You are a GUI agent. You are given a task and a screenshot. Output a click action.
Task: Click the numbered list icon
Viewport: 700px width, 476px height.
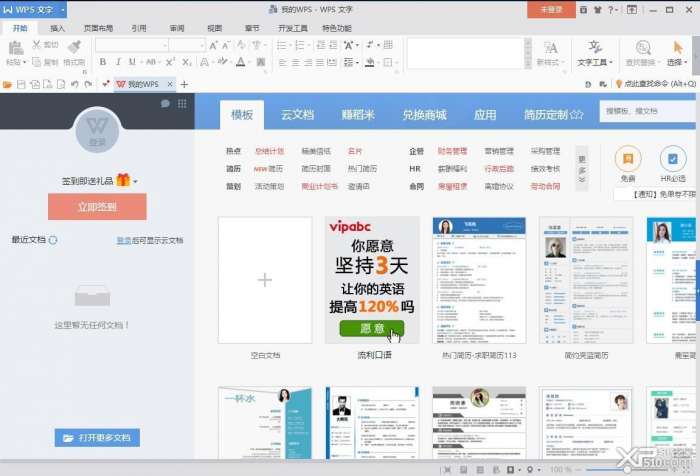(300, 45)
